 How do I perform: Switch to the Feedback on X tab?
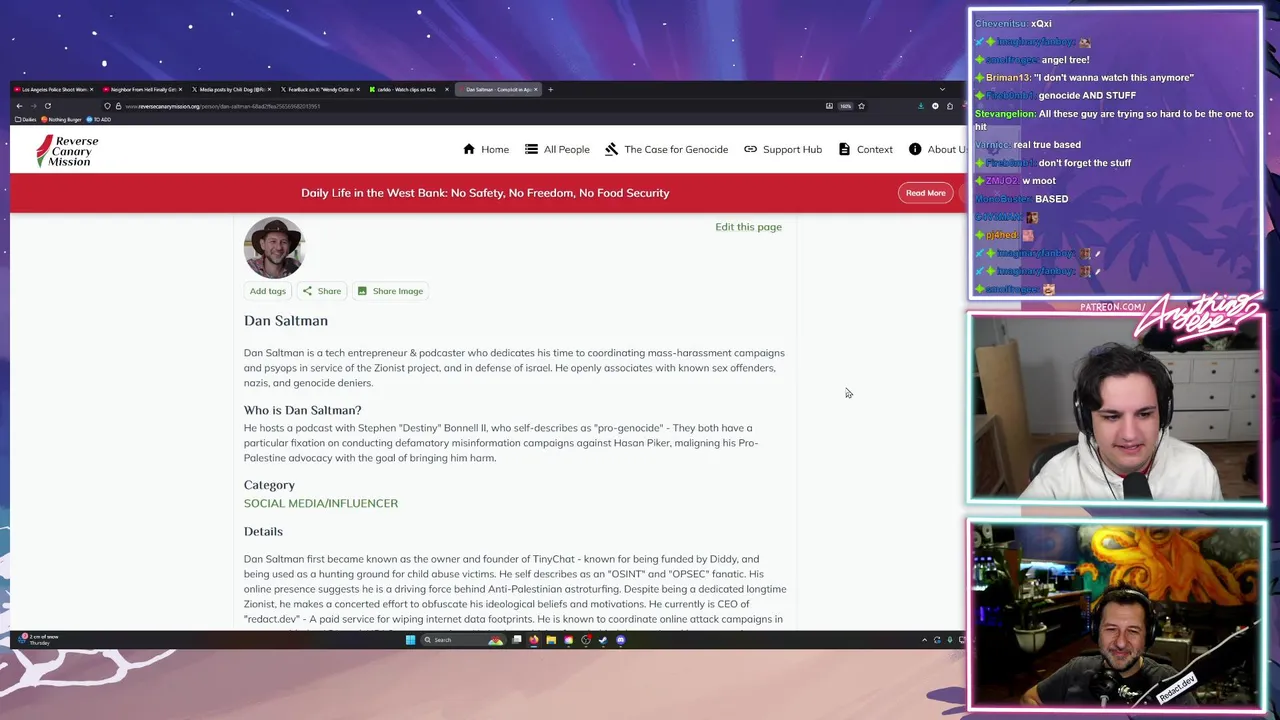318,90
